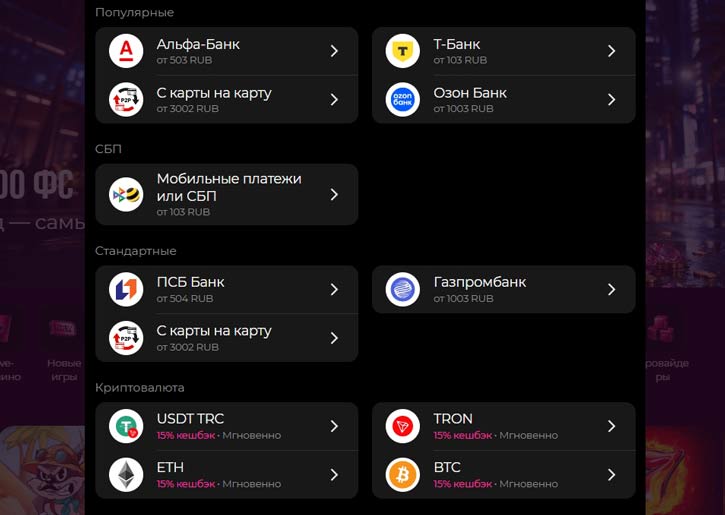The image size is (725, 515).
Task: Open Альфа-Банк chevron arrow
Action: [x=334, y=51]
